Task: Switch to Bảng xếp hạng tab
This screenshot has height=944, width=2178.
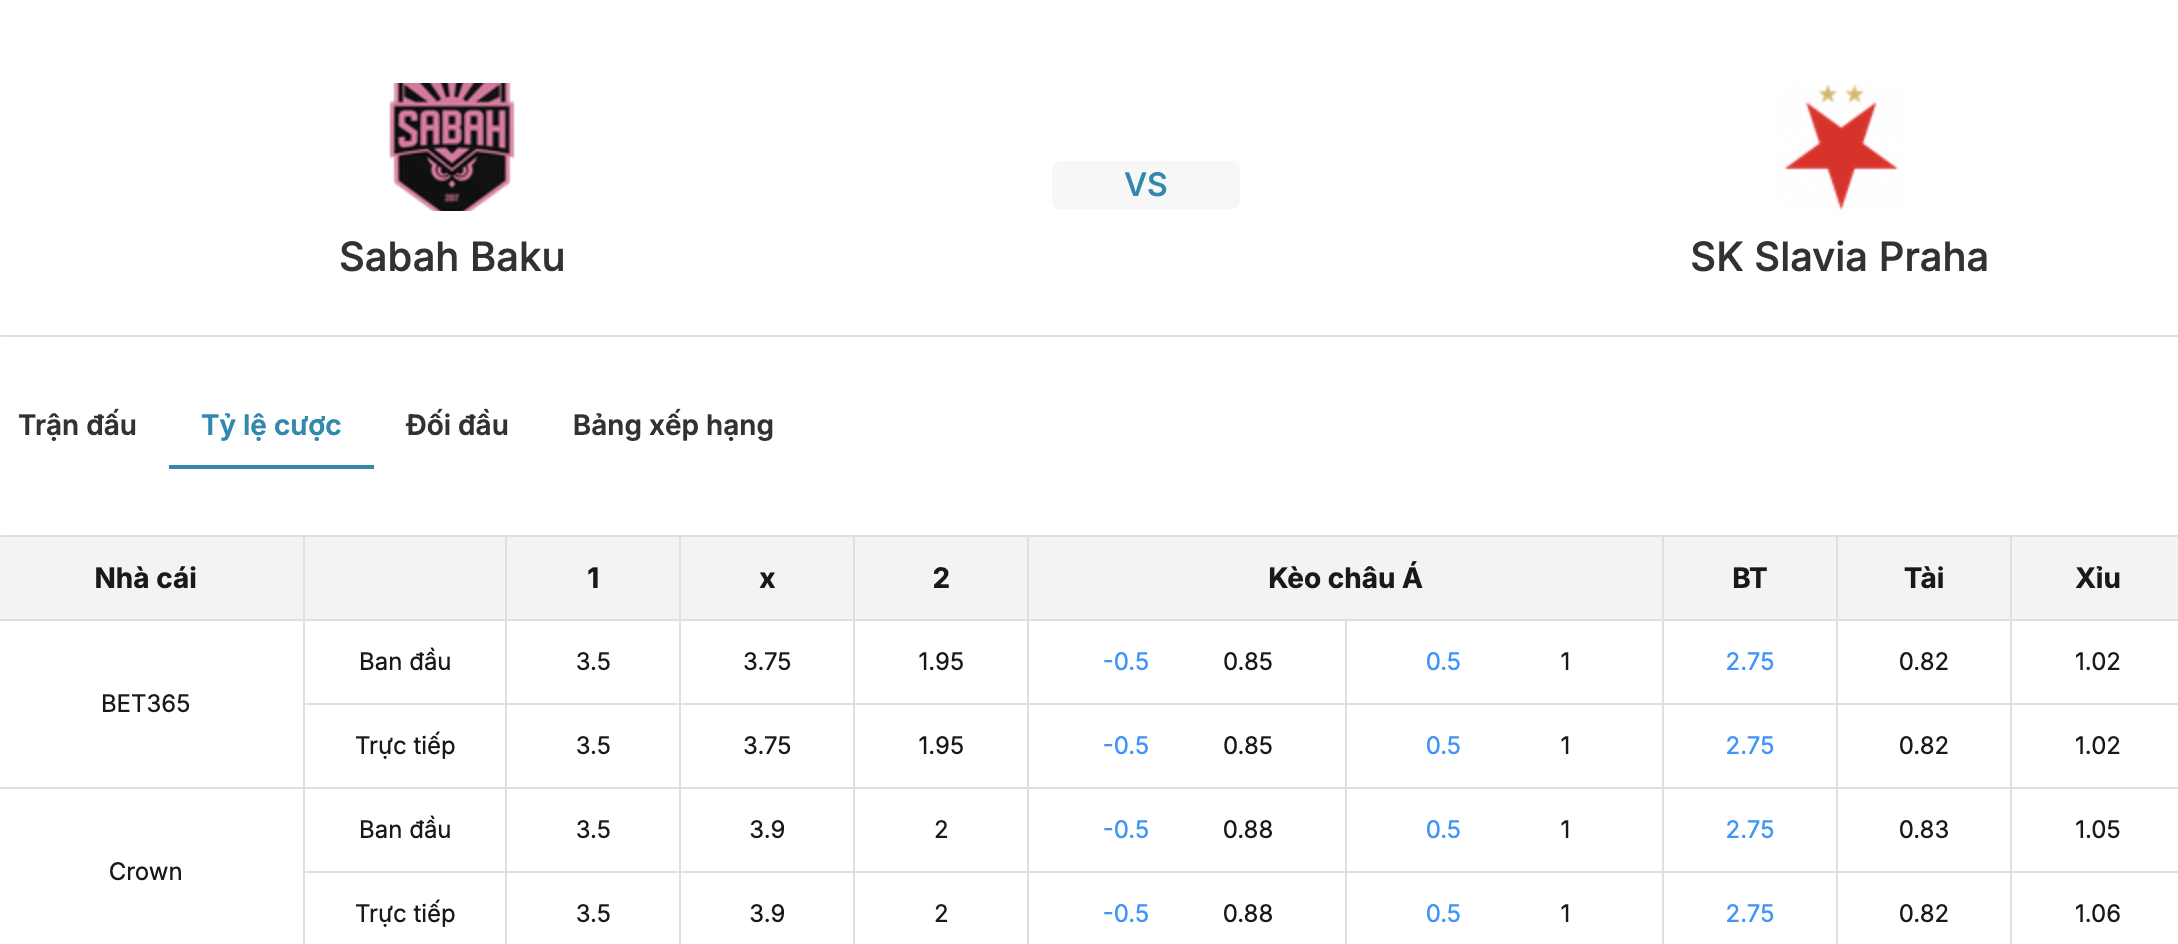Action: point(673,425)
